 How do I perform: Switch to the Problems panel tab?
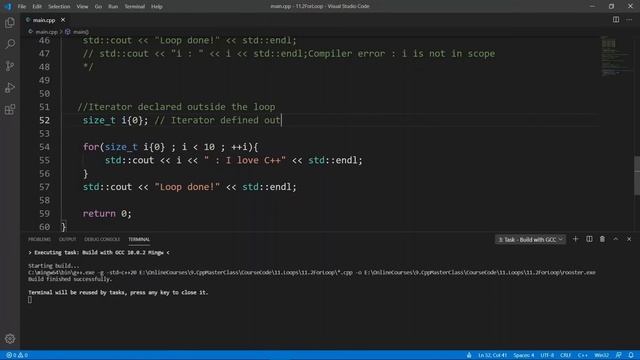[40, 239]
